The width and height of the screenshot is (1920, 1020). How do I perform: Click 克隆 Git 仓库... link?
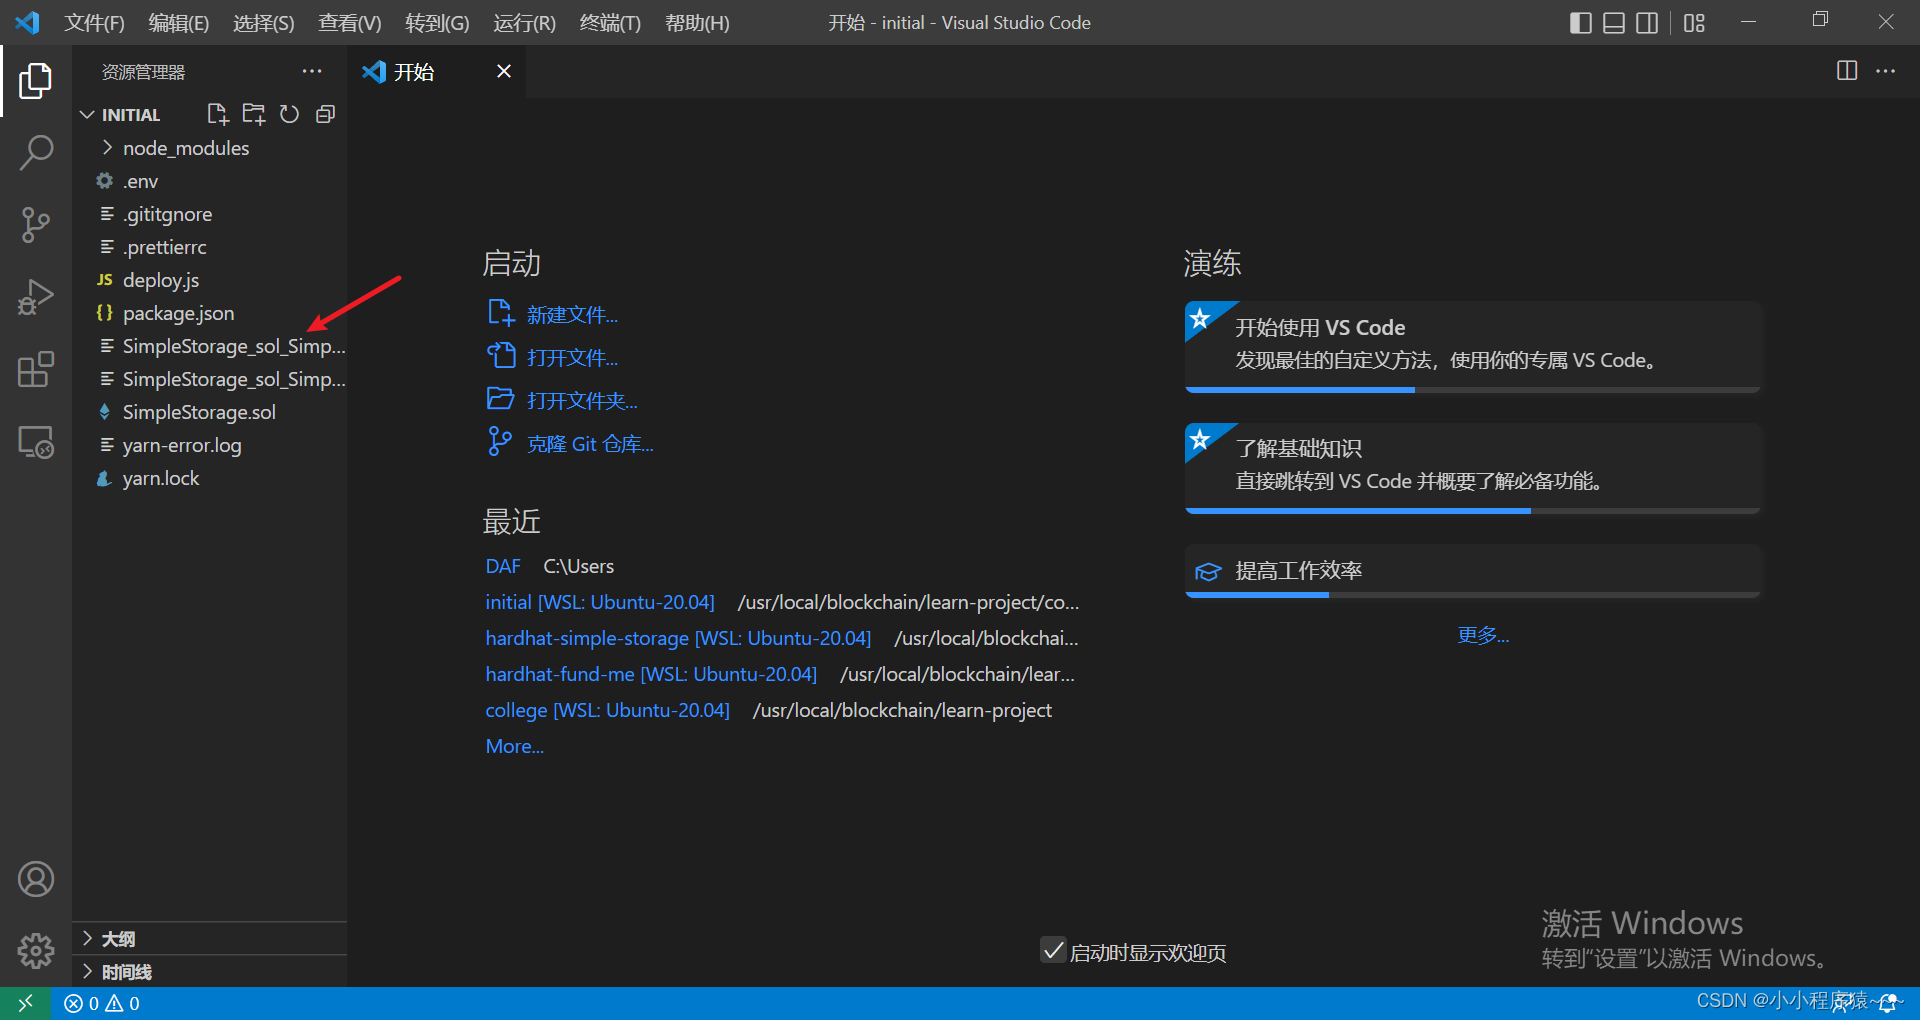tap(590, 444)
